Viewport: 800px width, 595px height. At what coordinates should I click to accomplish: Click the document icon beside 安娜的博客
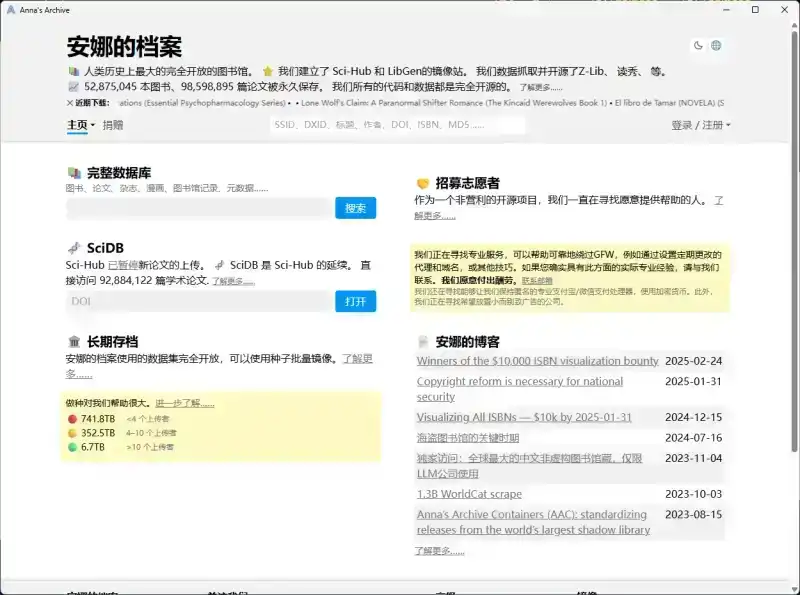click(x=423, y=341)
